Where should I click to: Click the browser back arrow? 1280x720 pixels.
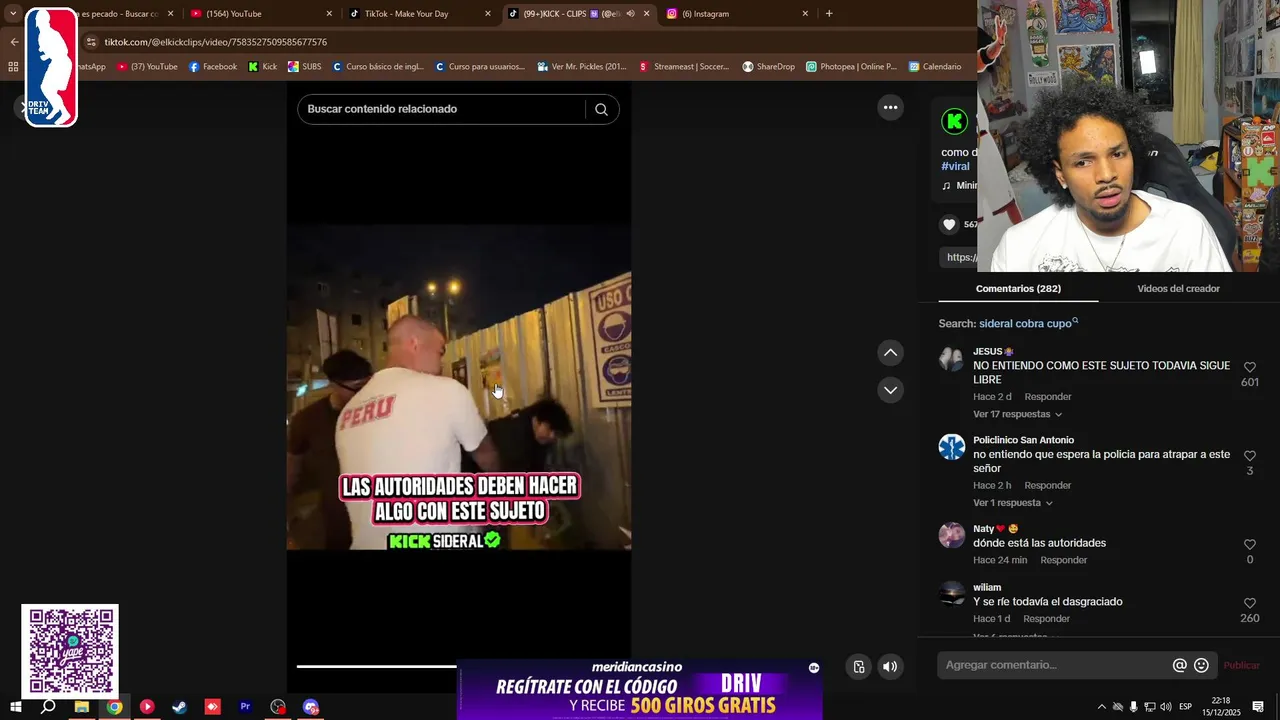(14, 42)
